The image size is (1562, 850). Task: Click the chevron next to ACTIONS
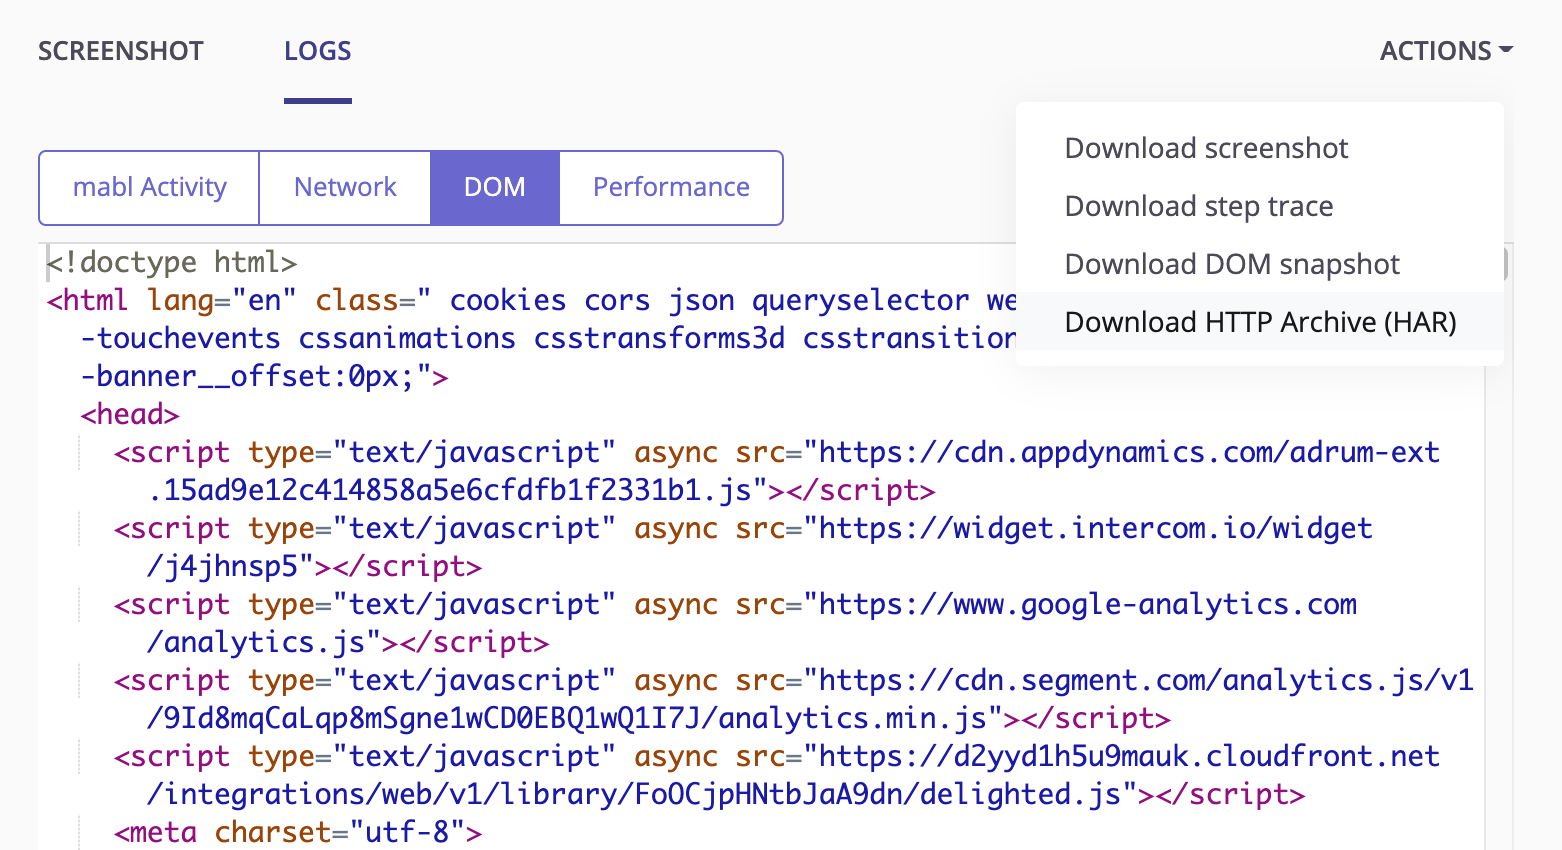click(x=1507, y=50)
